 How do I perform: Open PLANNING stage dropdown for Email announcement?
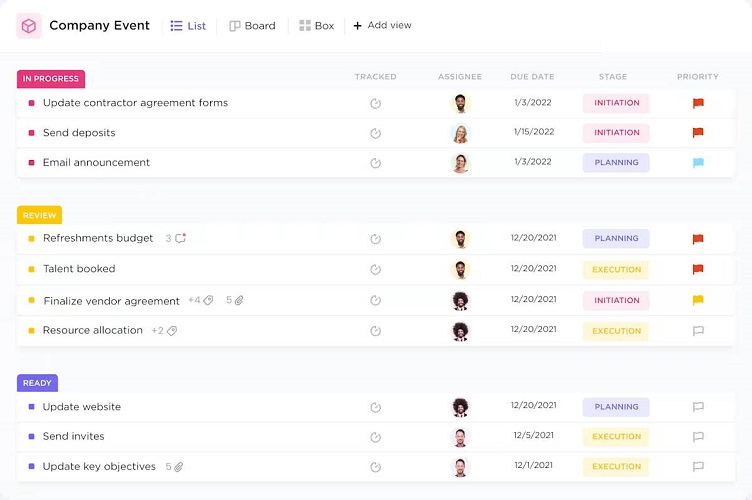click(x=616, y=163)
